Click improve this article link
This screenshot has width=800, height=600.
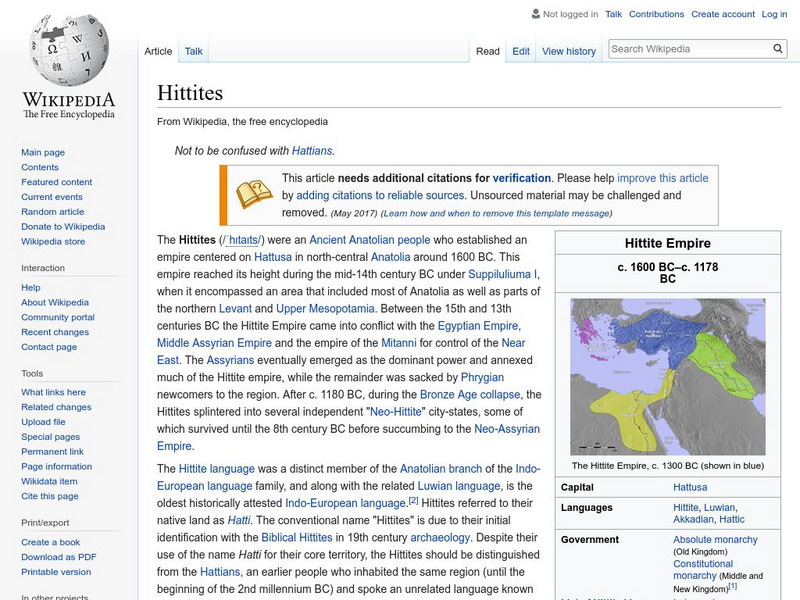(663, 178)
